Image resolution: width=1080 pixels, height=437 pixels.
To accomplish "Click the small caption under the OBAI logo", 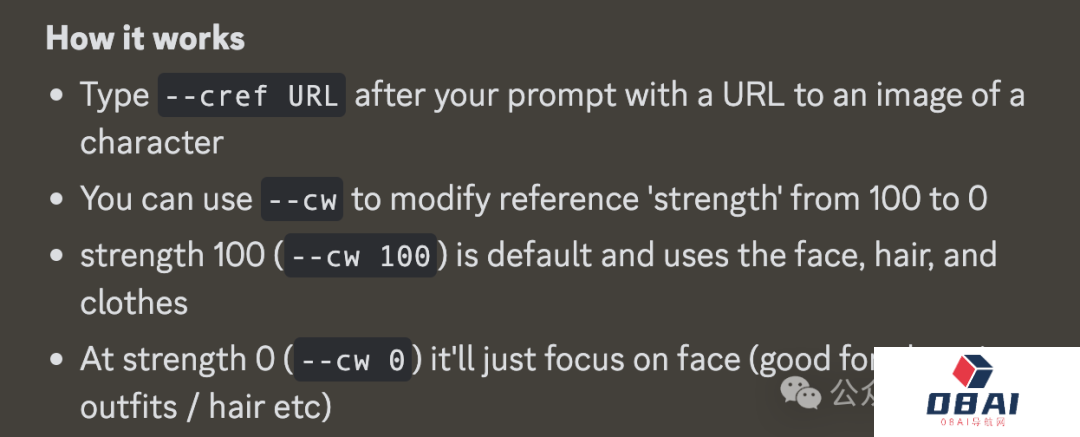I will 973,424.
